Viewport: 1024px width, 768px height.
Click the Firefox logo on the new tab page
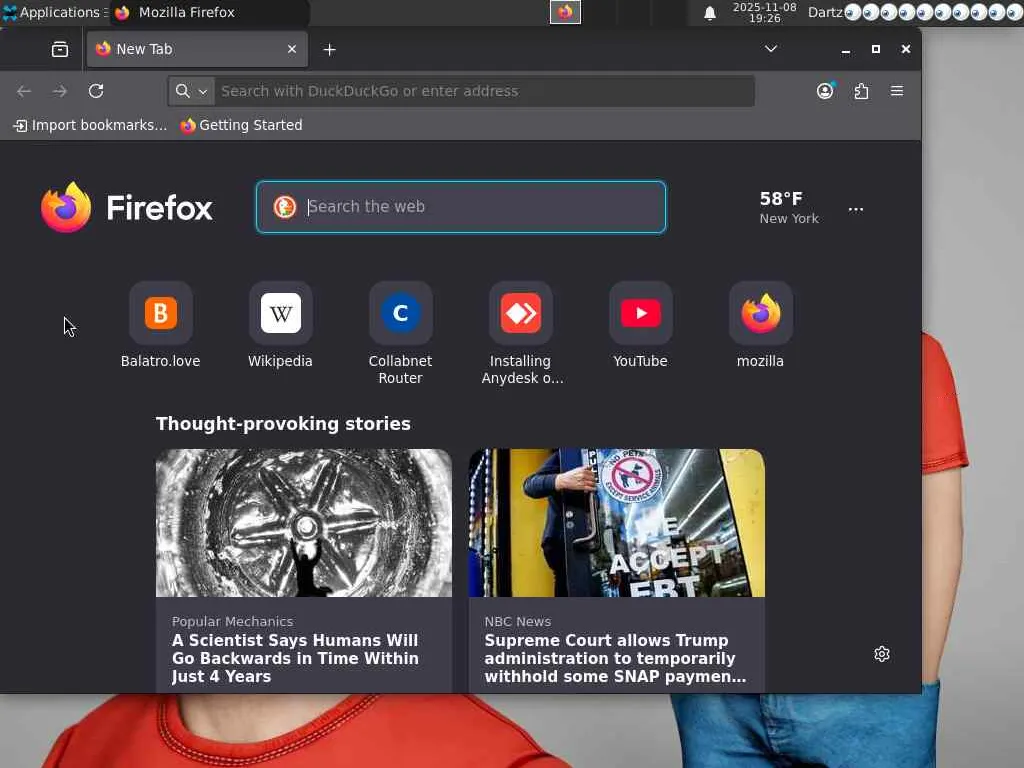click(127, 208)
